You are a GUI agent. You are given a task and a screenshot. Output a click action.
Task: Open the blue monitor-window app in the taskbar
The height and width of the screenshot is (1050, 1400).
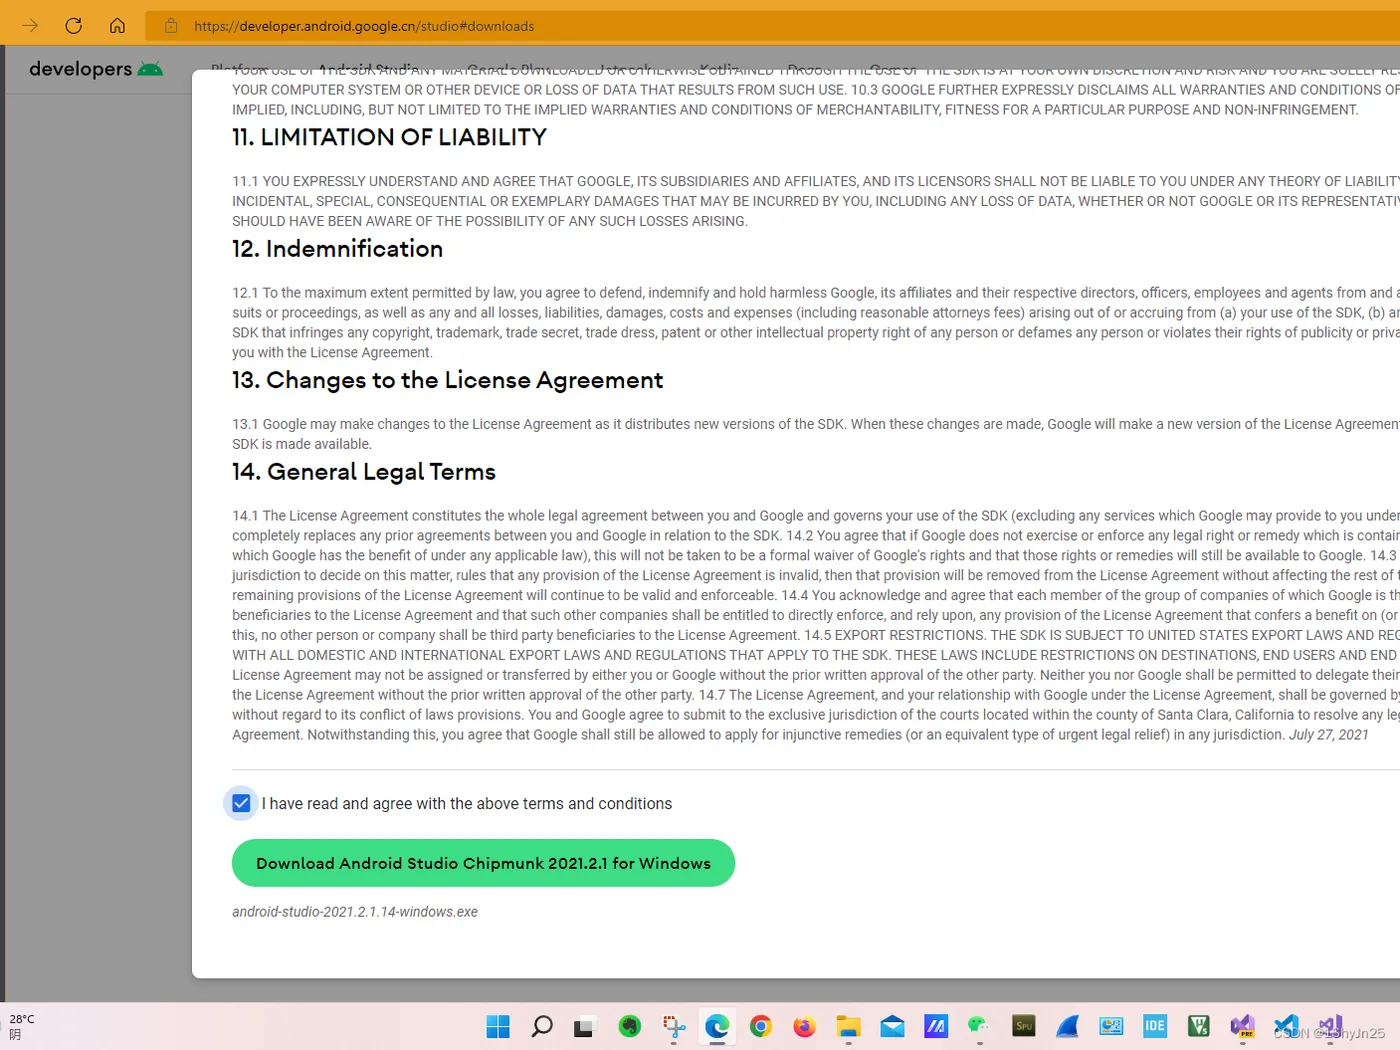[x=1111, y=1026]
